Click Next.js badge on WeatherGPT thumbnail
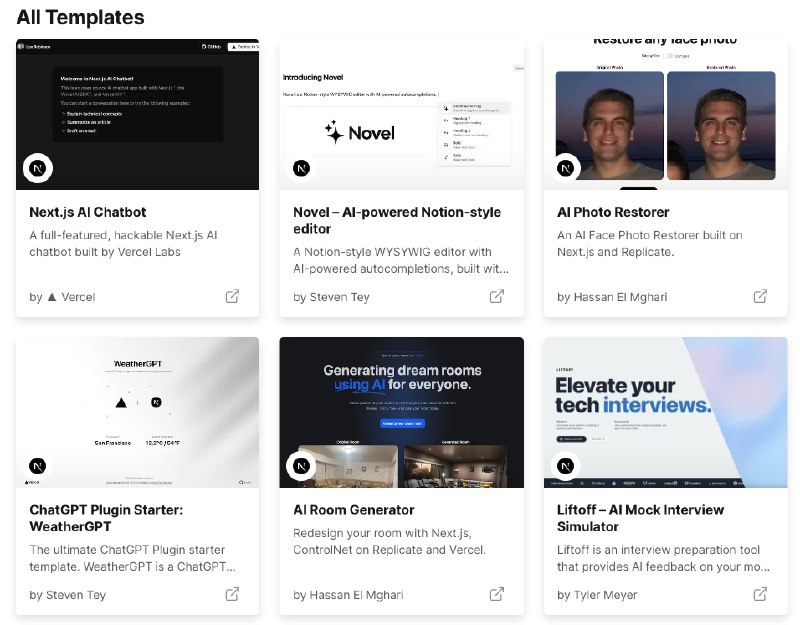The width and height of the screenshot is (800, 625). [x=38, y=465]
